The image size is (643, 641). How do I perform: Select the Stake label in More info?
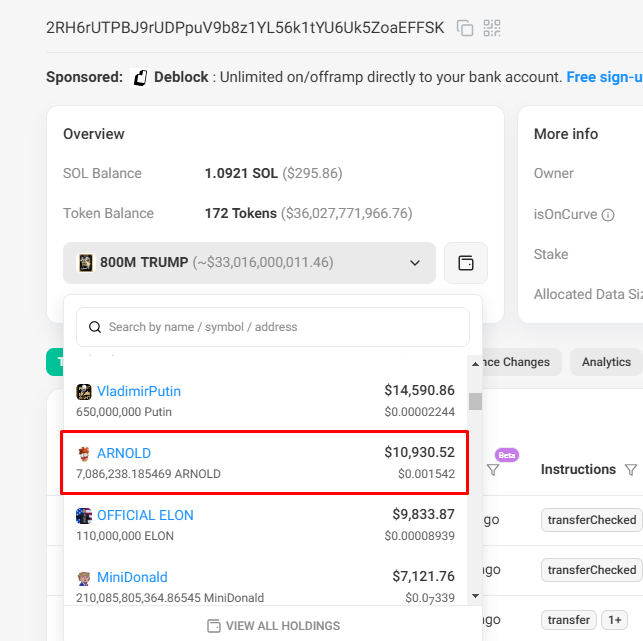pos(551,254)
